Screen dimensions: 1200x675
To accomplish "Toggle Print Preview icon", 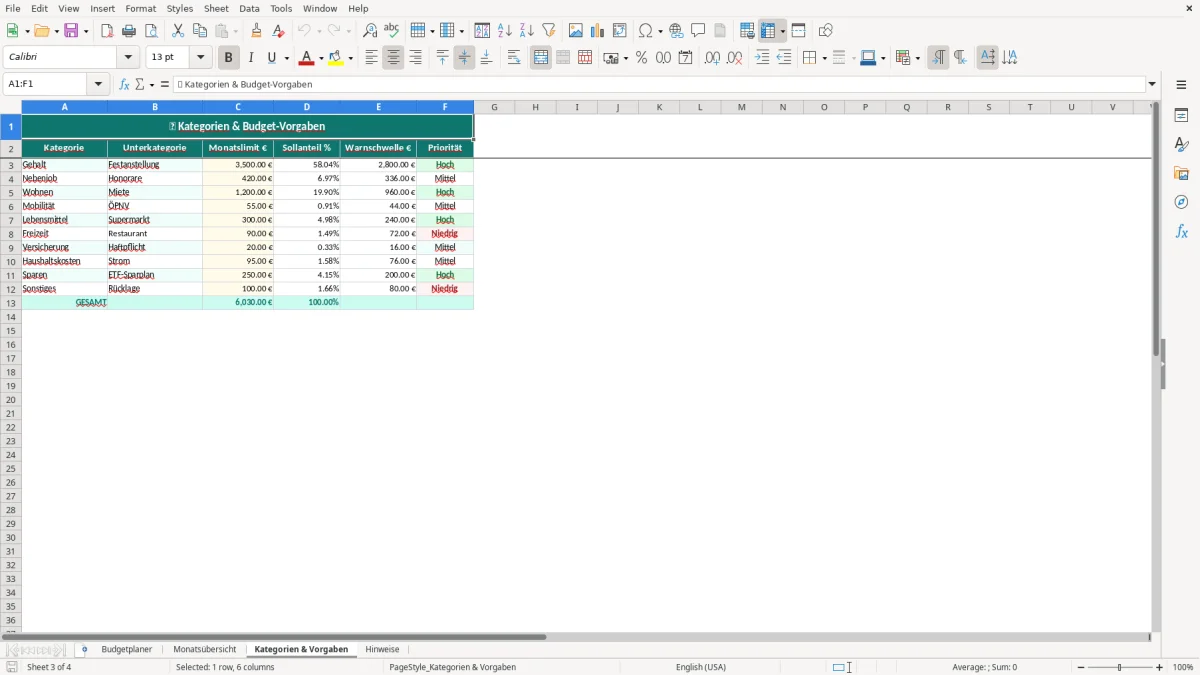I will coord(151,31).
